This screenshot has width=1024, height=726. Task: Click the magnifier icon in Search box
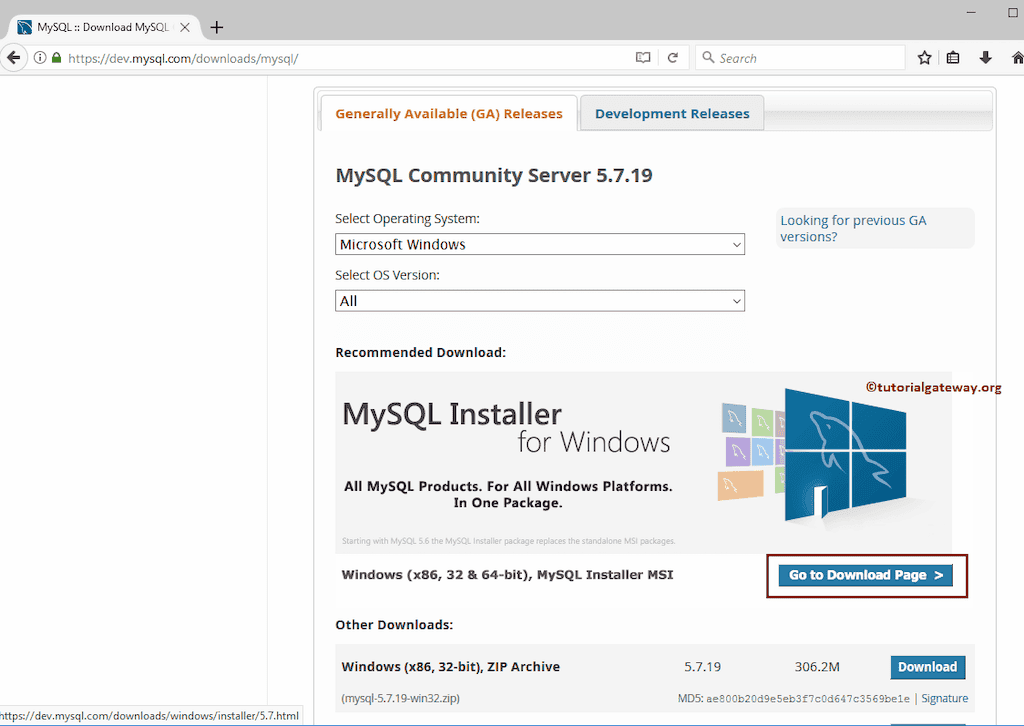[x=708, y=57]
